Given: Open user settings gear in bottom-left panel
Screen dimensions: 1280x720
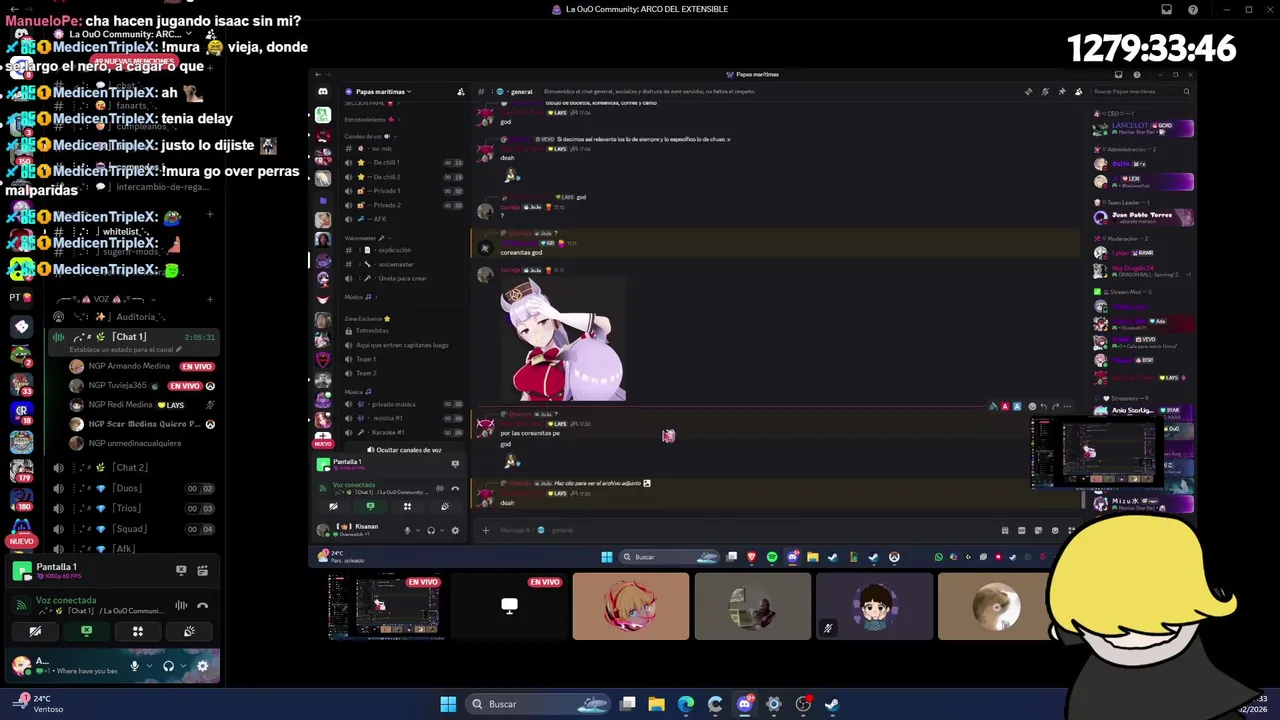Looking at the screenshot, I should point(202,666).
